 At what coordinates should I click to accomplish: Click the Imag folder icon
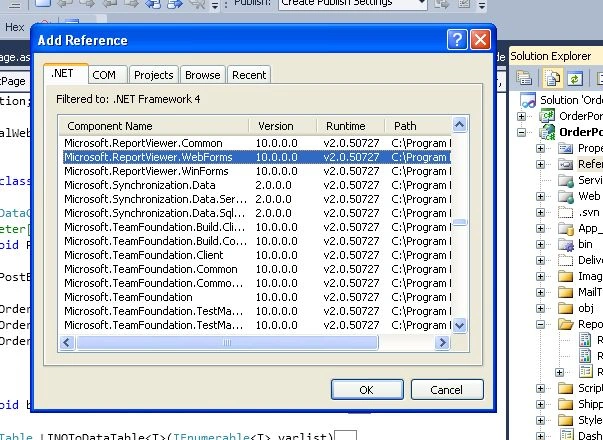[x=566, y=276]
